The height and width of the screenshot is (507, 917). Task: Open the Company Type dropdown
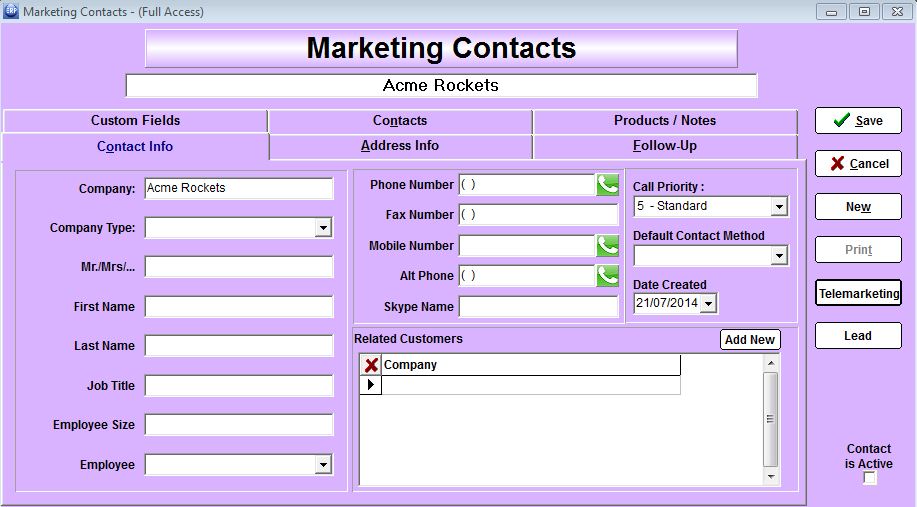point(323,228)
